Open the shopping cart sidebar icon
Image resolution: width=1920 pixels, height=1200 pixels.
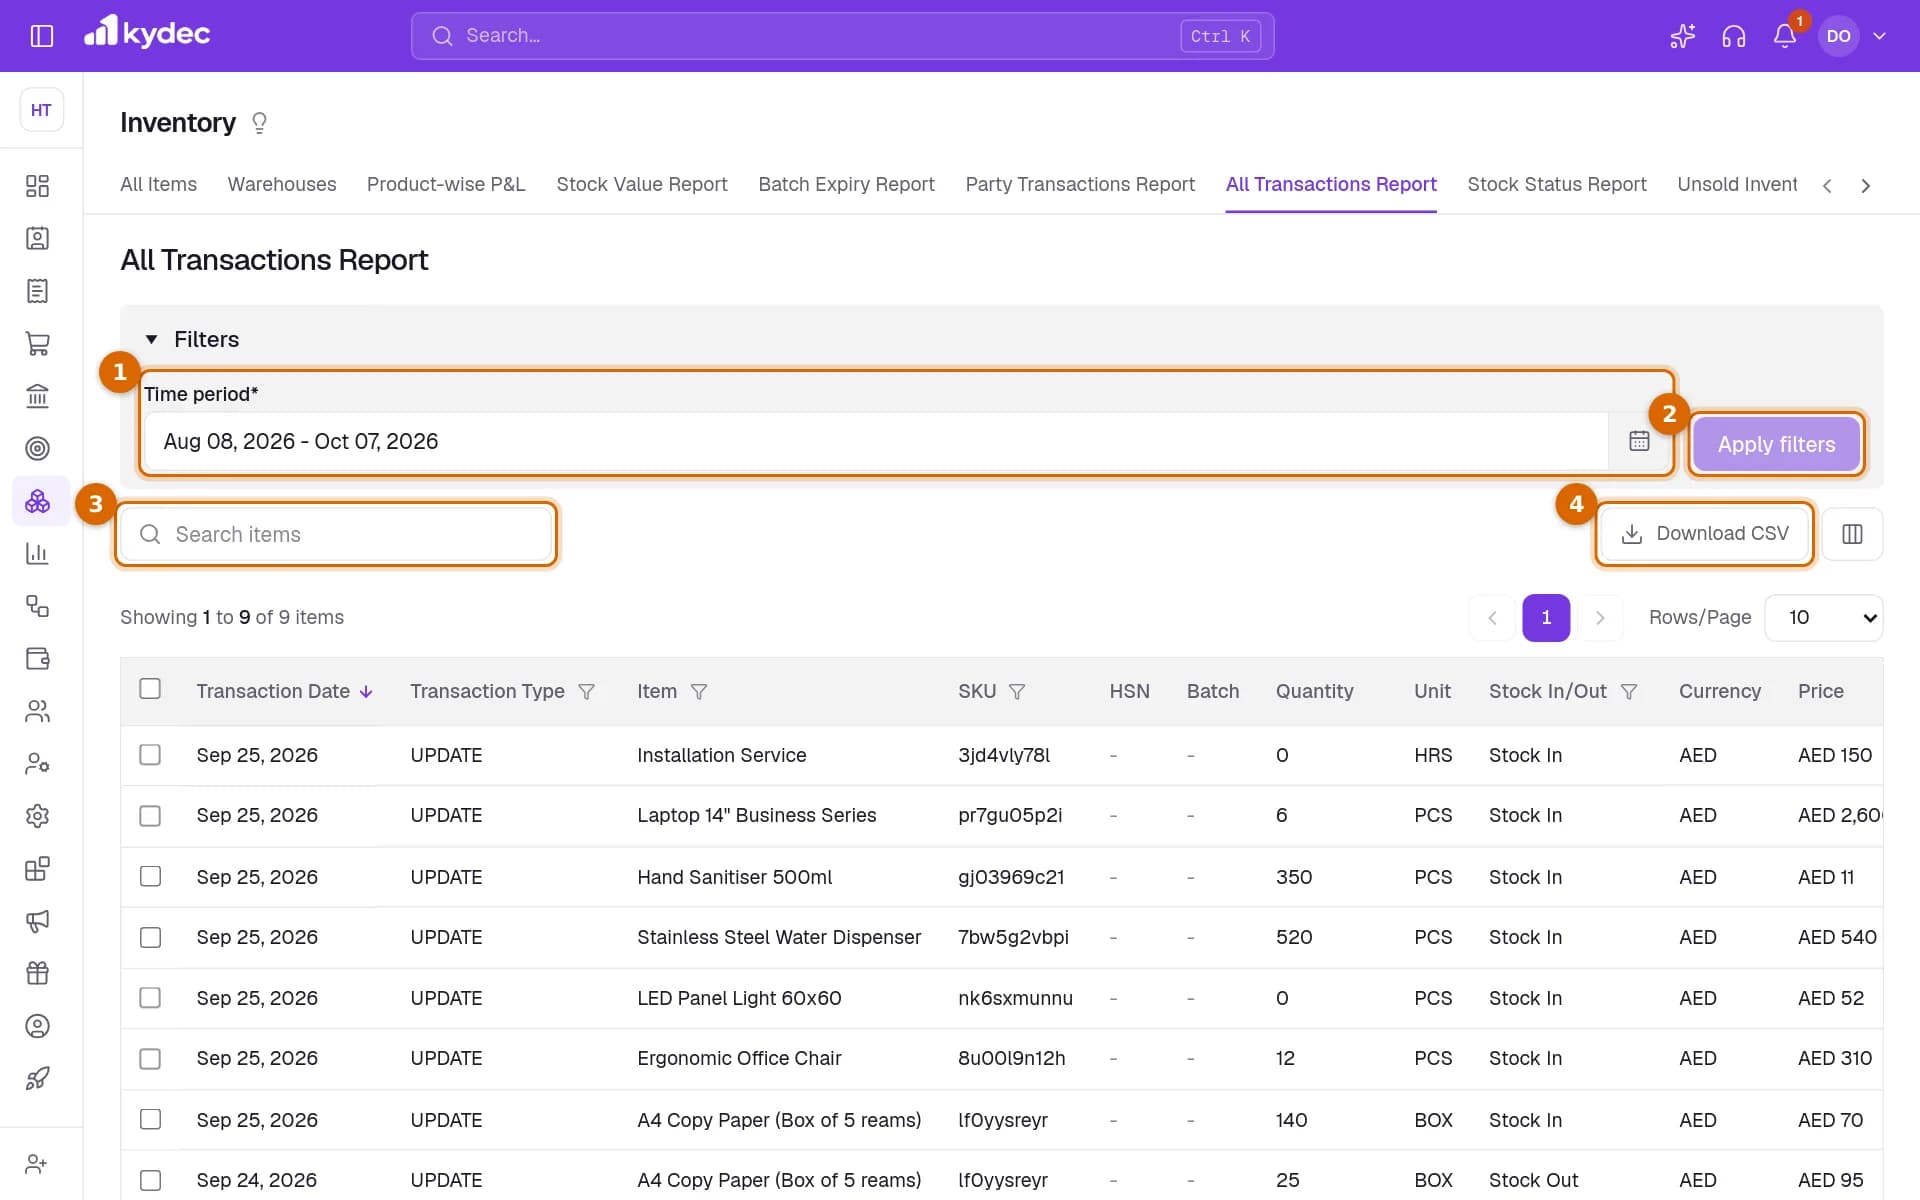(x=37, y=344)
